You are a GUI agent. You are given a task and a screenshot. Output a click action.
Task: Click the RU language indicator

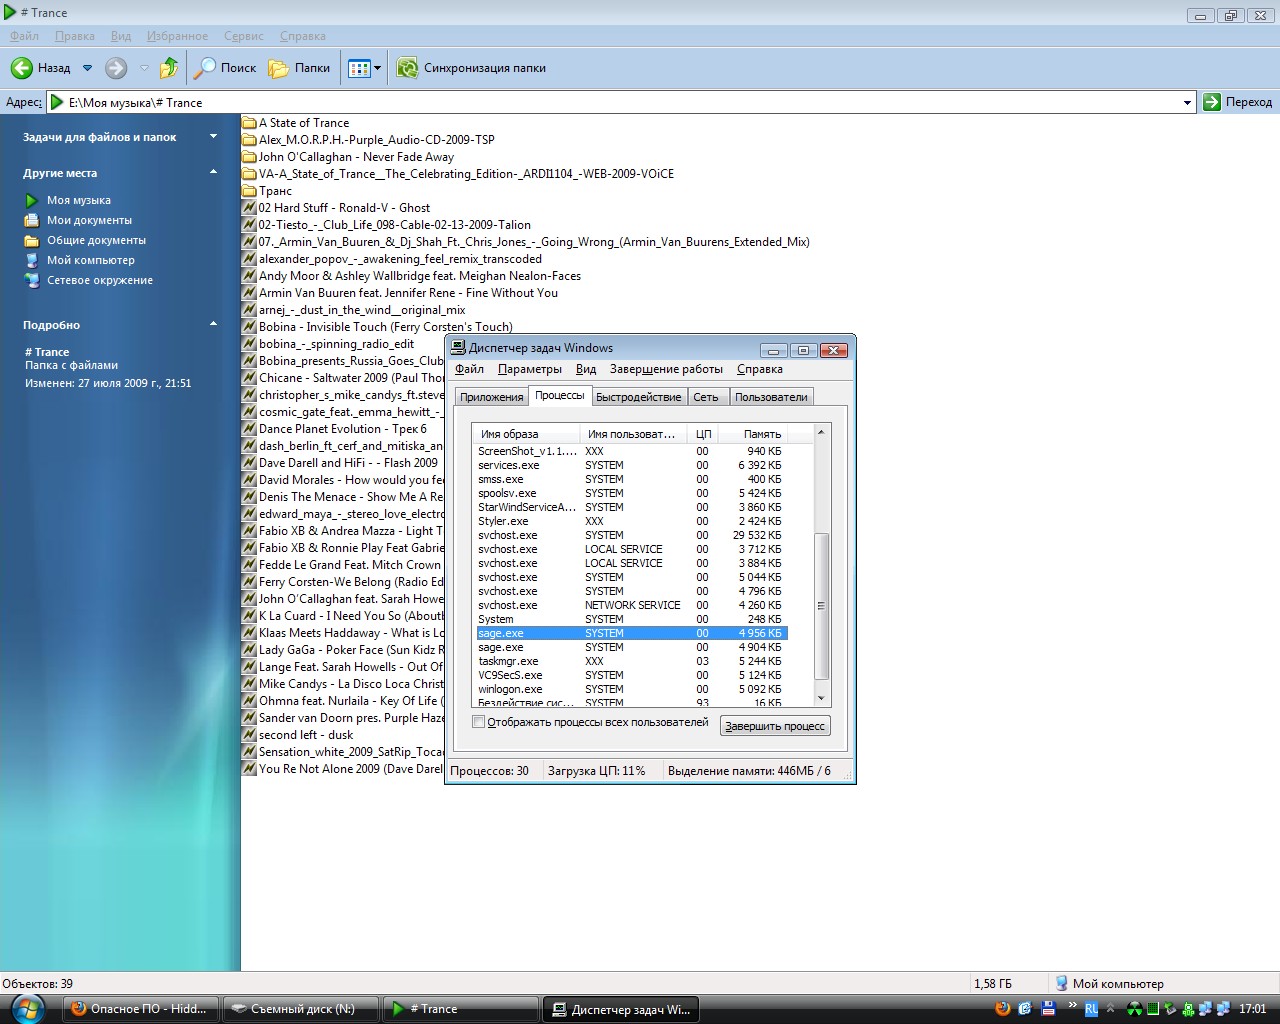tap(1091, 1009)
